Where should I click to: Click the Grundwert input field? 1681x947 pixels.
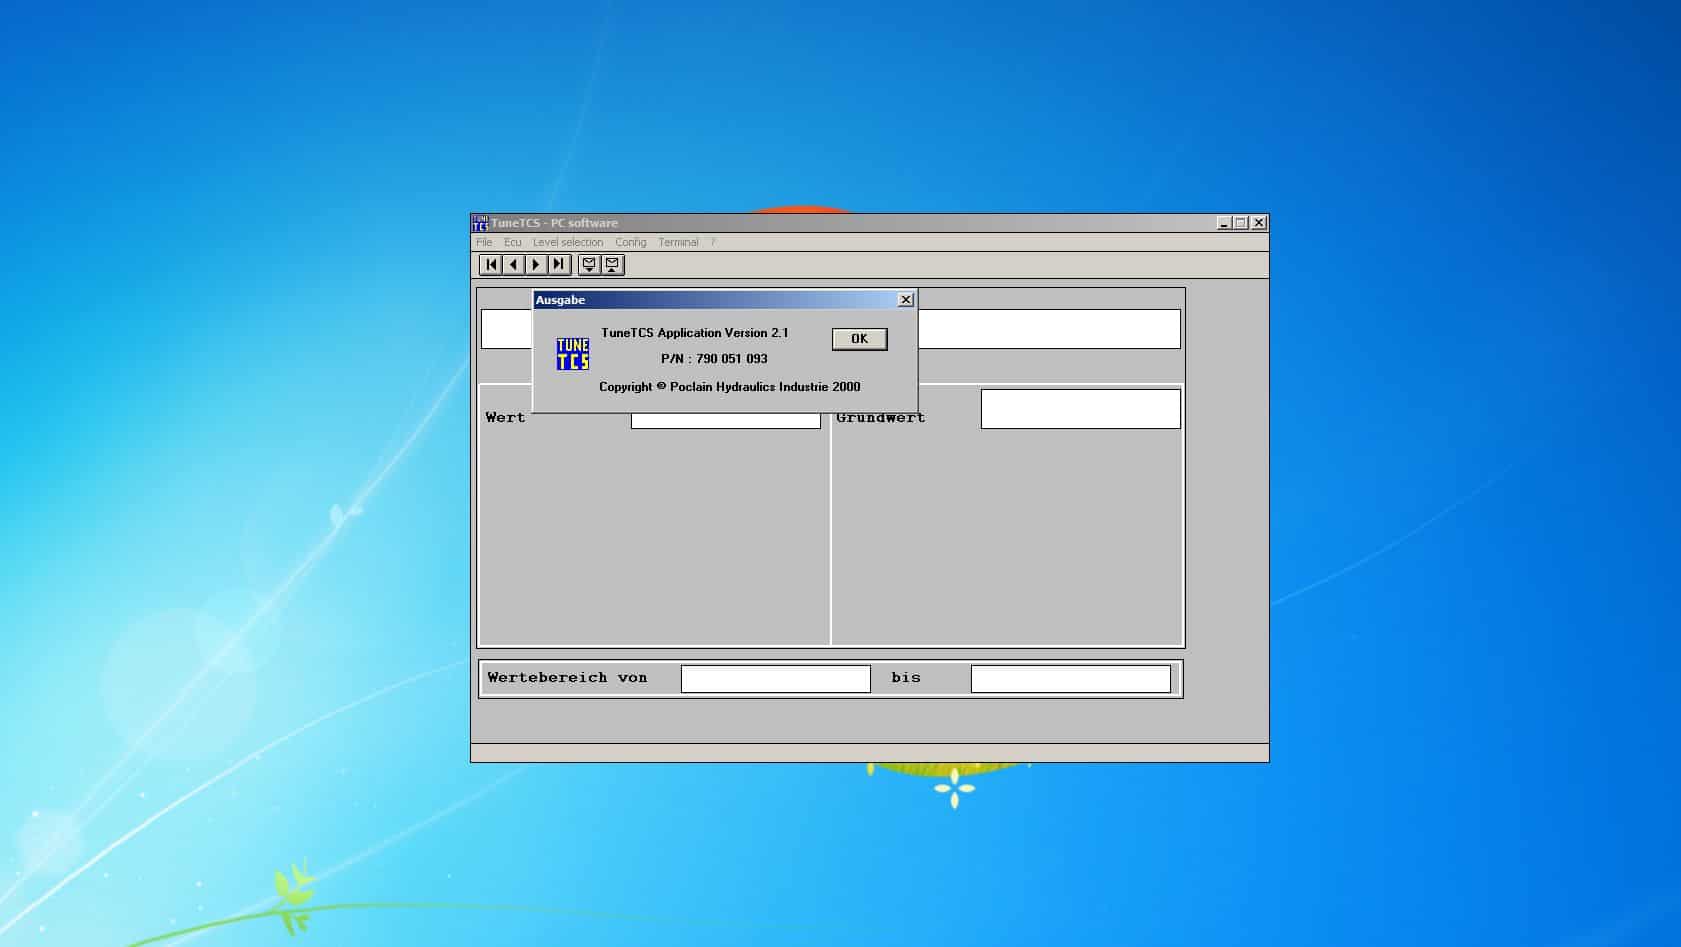(1081, 409)
